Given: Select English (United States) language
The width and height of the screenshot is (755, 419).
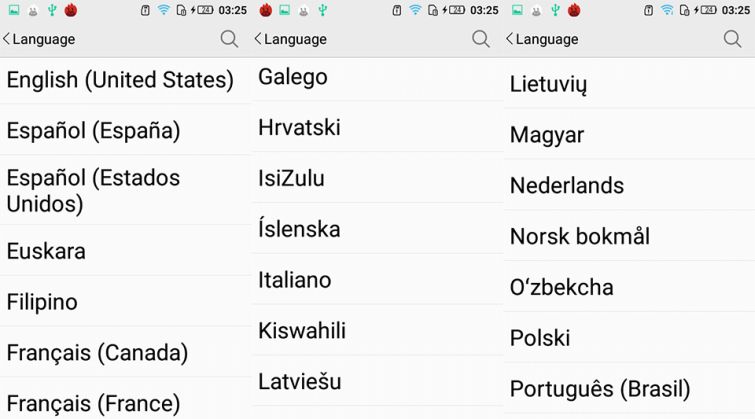Looking at the screenshot, I should (126, 80).
